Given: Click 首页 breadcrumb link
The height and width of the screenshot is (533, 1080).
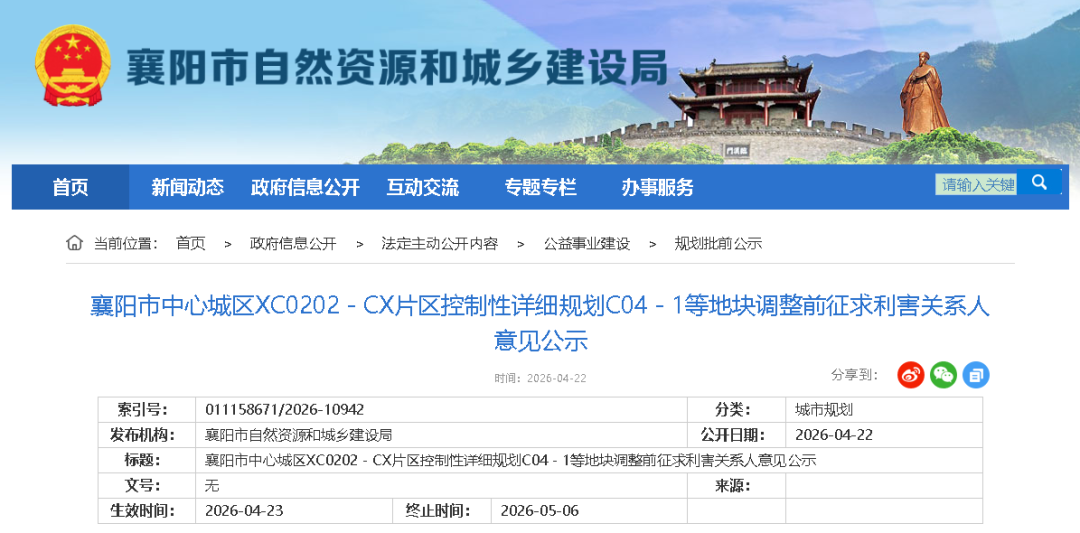Looking at the screenshot, I should point(190,243).
